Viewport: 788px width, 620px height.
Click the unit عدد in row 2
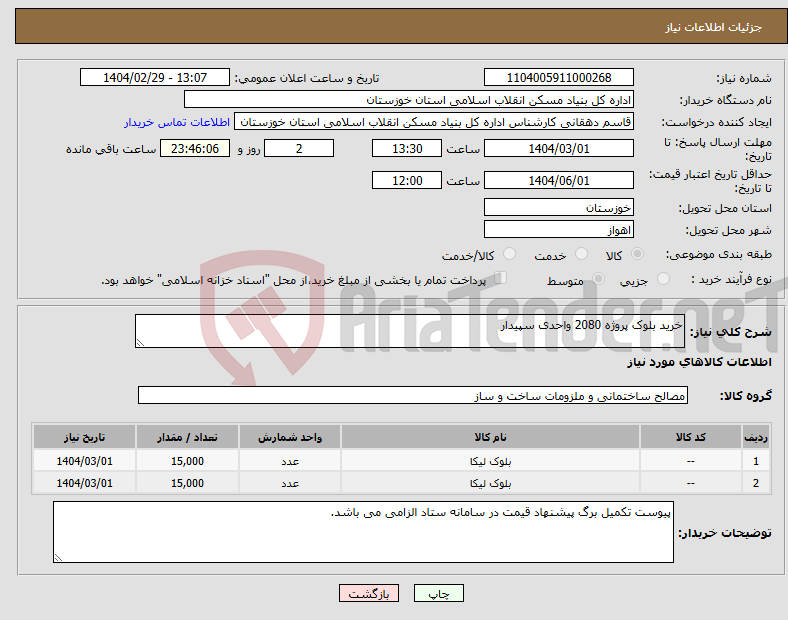tap(290, 483)
